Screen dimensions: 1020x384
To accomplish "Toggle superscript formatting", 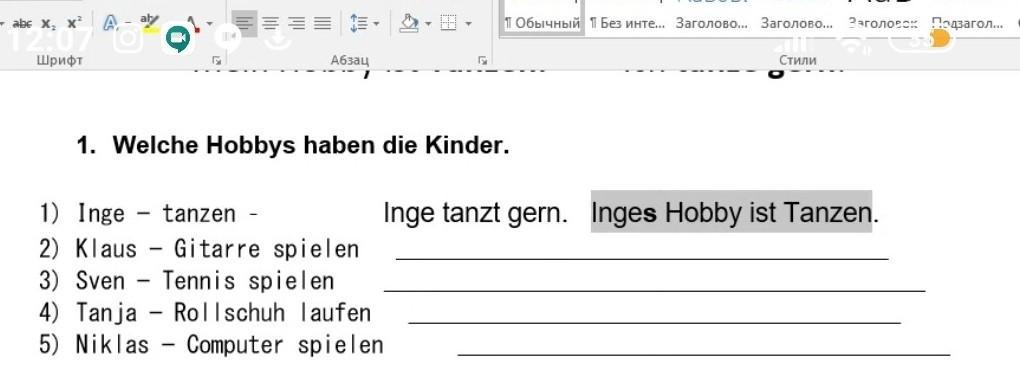I will 74,24.
